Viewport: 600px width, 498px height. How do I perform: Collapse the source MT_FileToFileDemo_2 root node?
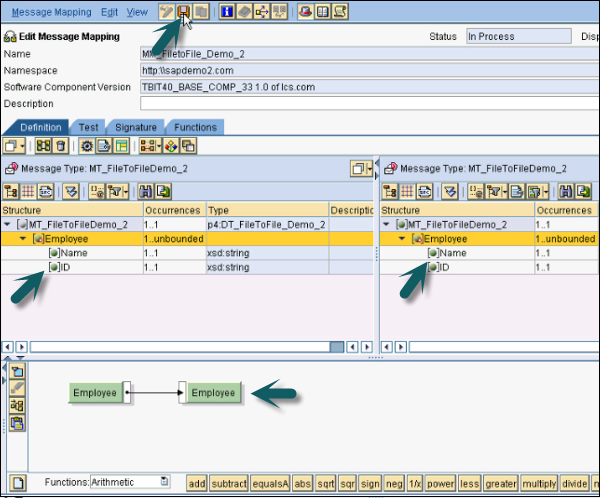tap(7, 225)
